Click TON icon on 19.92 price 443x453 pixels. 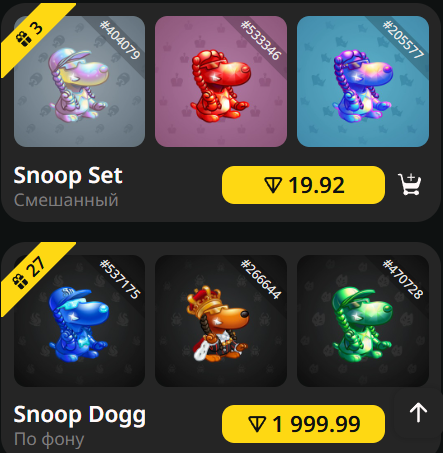273,185
